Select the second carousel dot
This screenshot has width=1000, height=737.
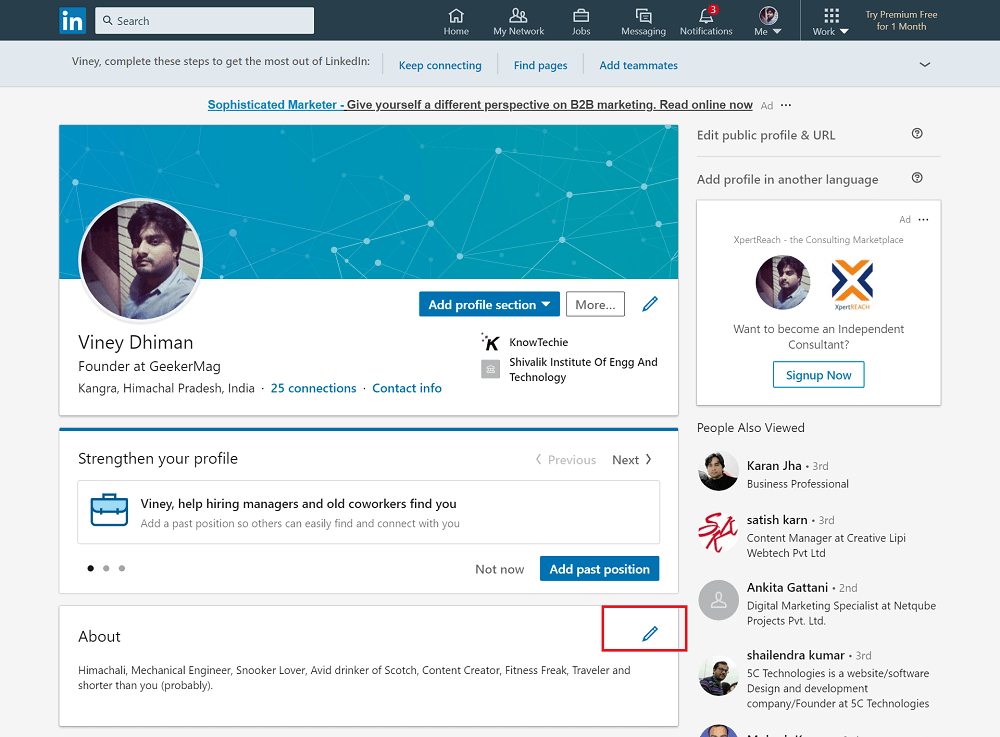[x=106, y=568]
